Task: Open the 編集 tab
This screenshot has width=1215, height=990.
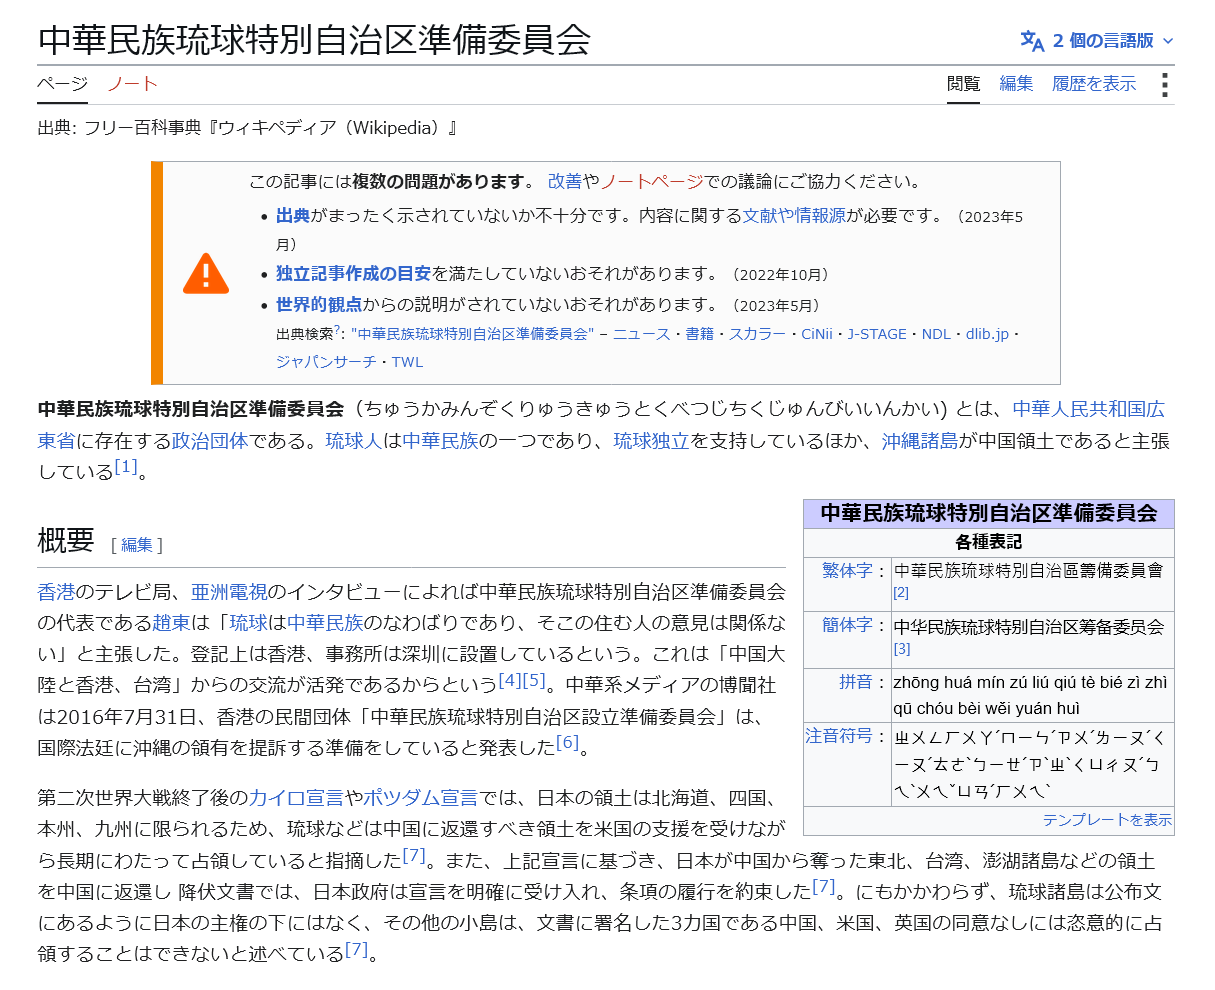Action: [1016, 84]
